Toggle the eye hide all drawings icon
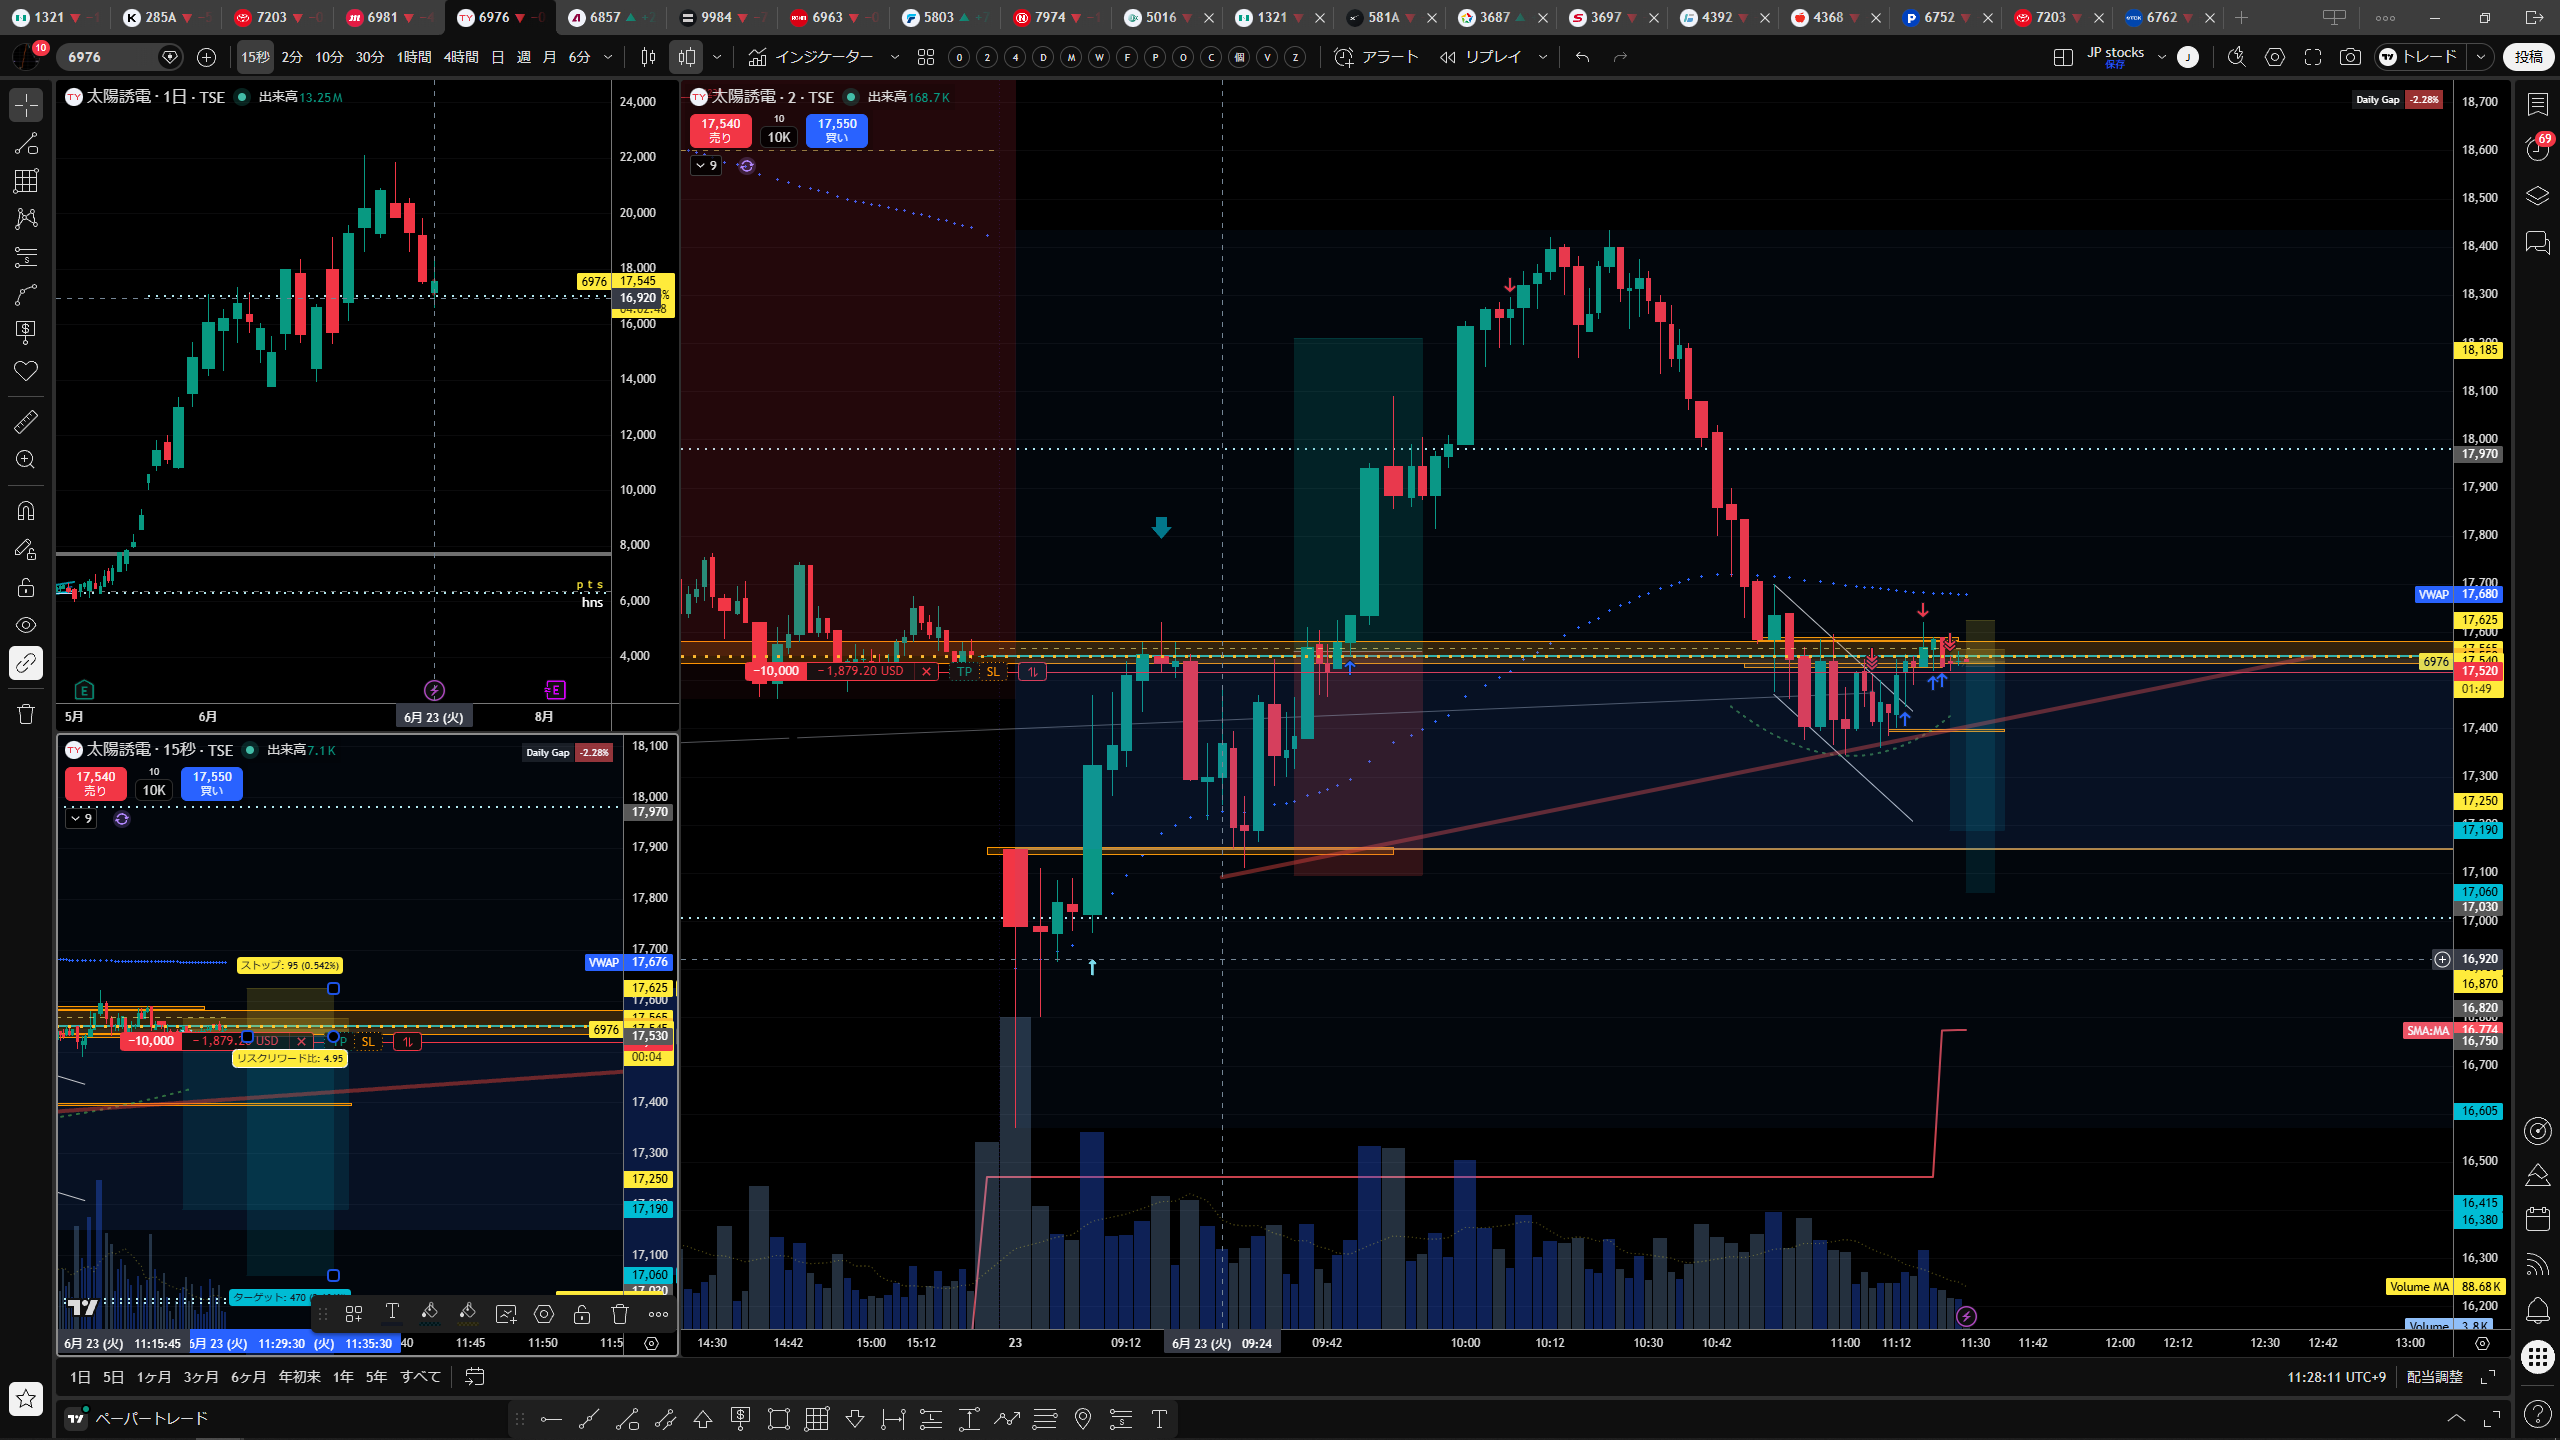 pyautogui.click(x=26, y=625)
